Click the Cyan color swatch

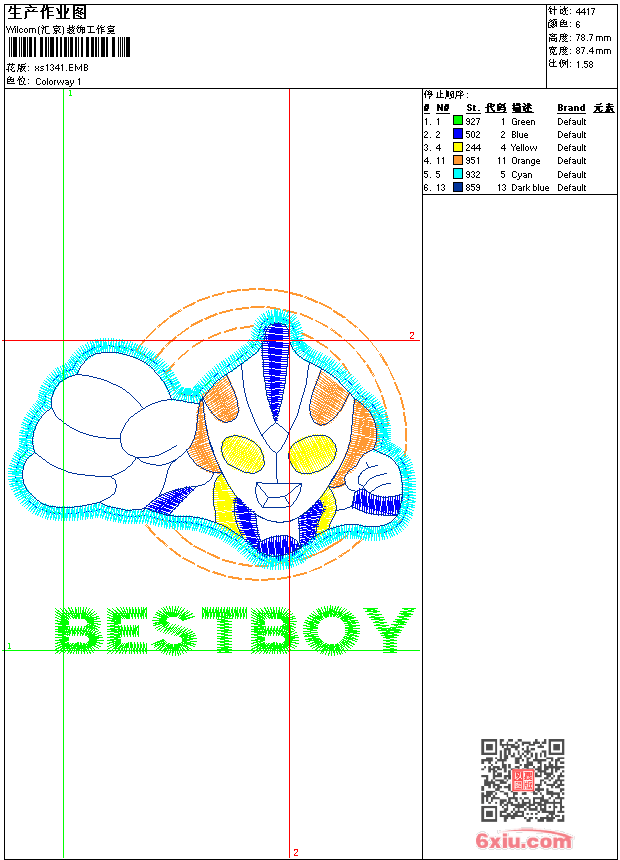458,174
